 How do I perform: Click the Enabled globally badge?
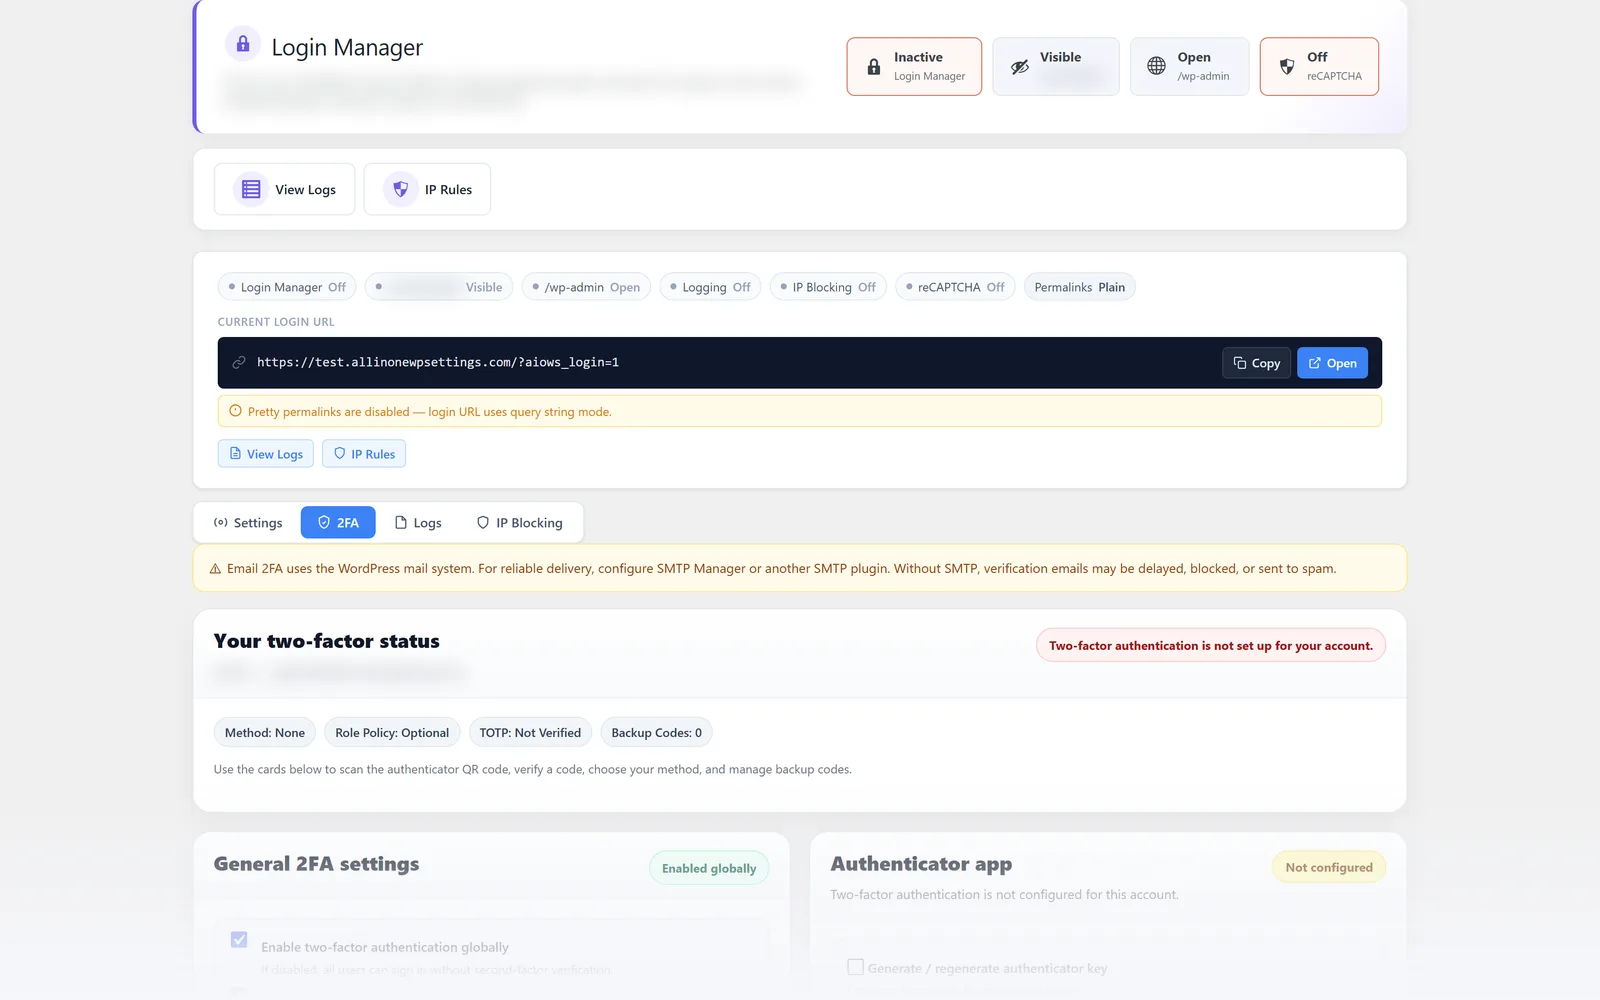709,868
